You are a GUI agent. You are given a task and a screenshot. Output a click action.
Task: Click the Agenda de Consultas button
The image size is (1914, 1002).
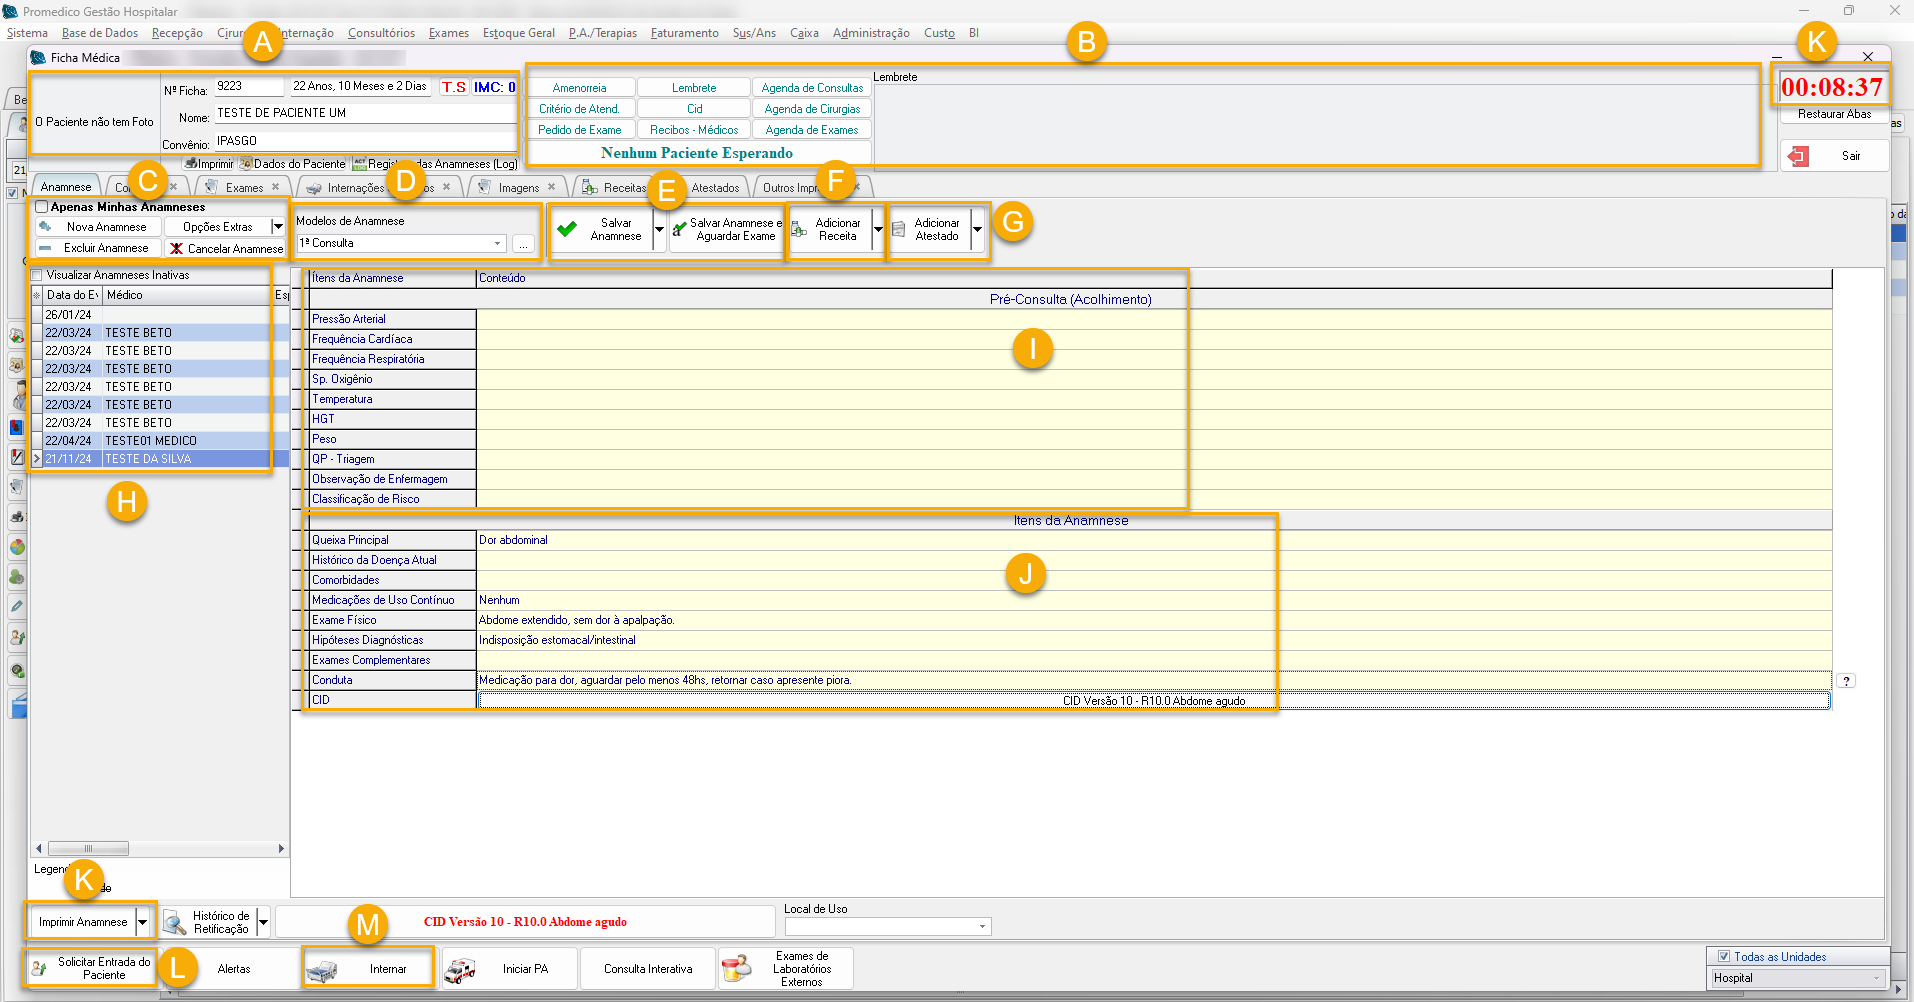pos(811,88)
